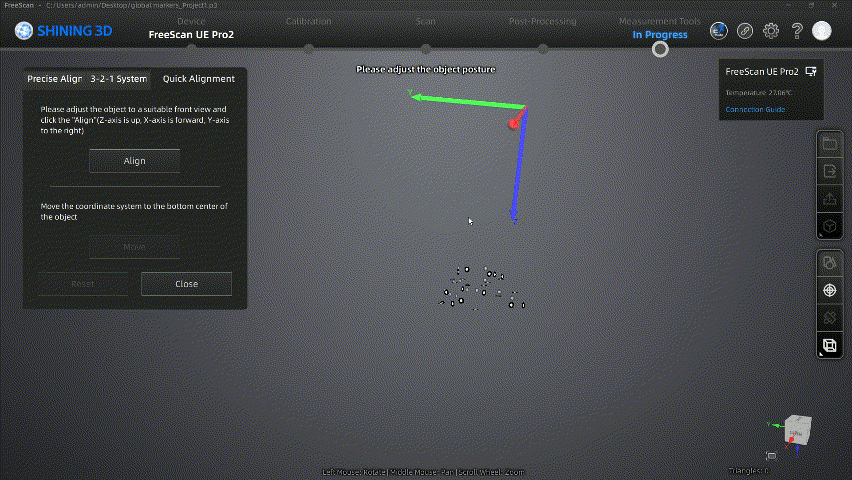This screenshot has height=480, width=852.
Task: Open settings via the gear icon
Action: click(x=771, y=31)
